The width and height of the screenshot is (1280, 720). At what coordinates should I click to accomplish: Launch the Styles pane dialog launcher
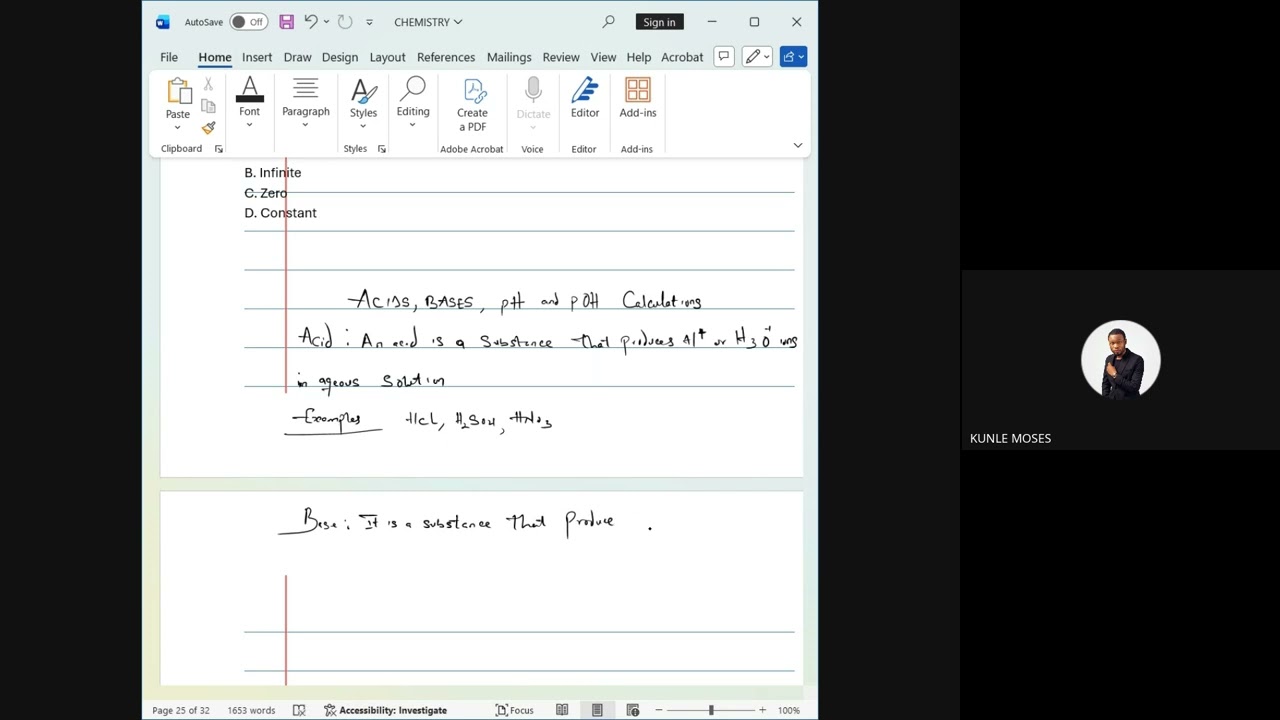coord(382,149)
